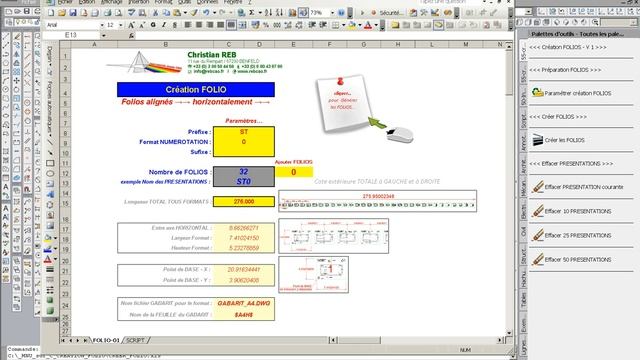Click the toolbar yellow fill color bucket
640x360 pixels.
tap(352, 25)
